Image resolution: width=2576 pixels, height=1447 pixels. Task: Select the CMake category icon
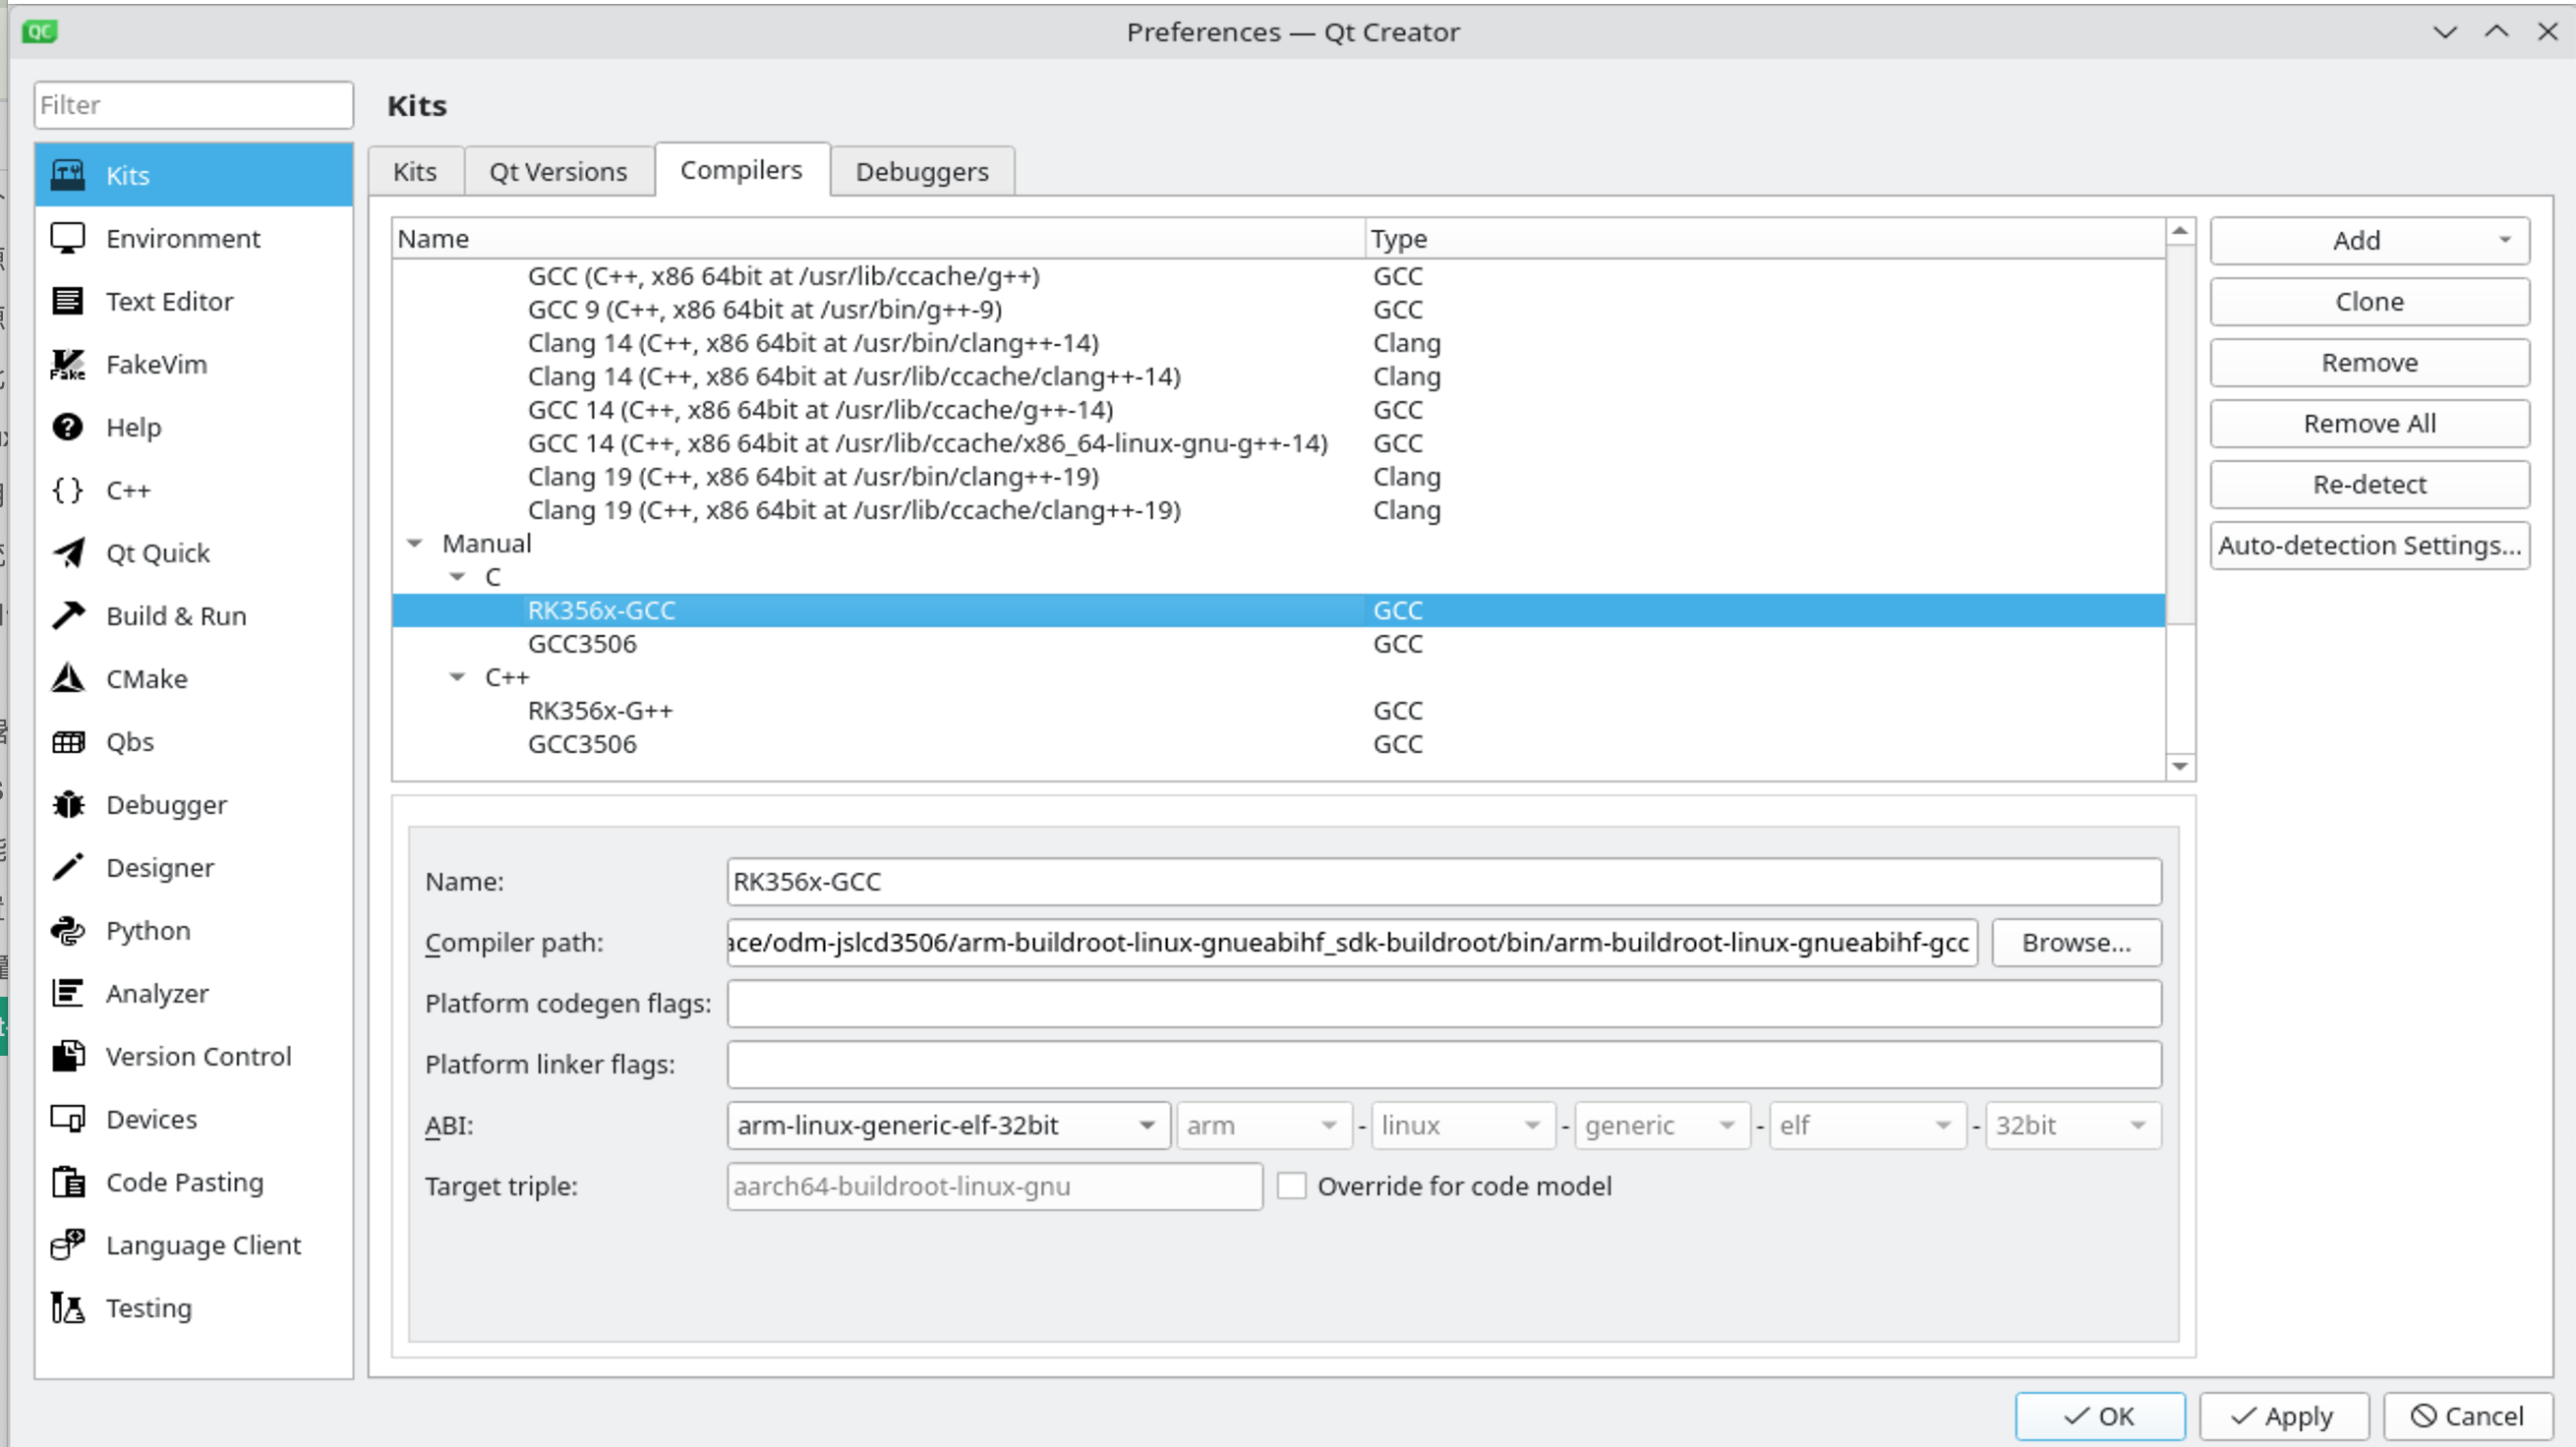tap(68, 679)
